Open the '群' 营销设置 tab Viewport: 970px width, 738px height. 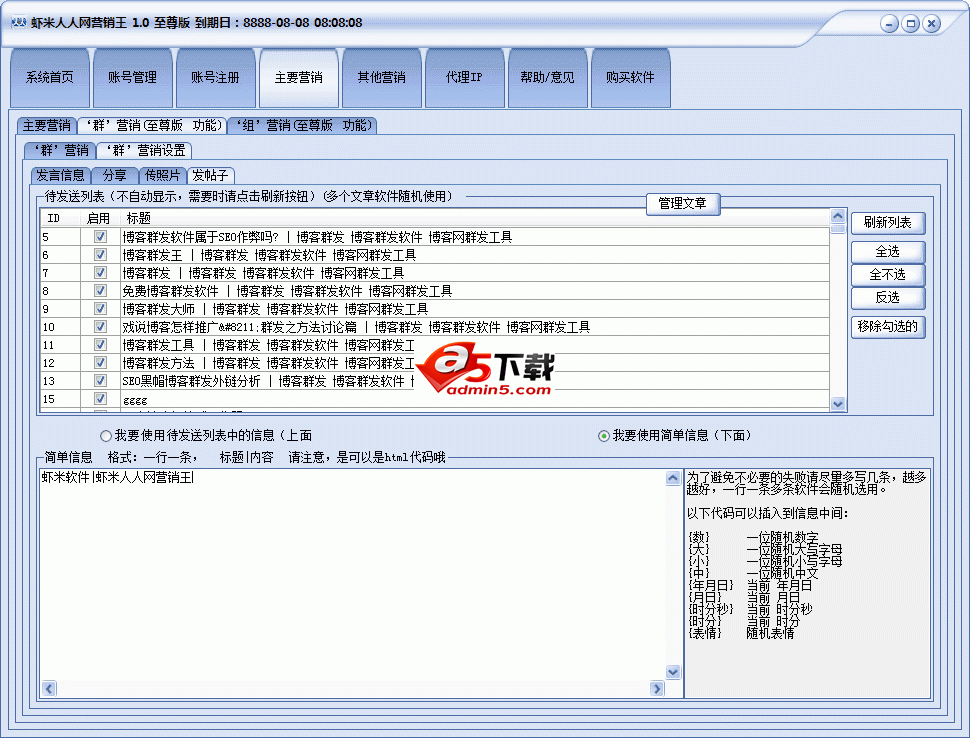(145, 150)
